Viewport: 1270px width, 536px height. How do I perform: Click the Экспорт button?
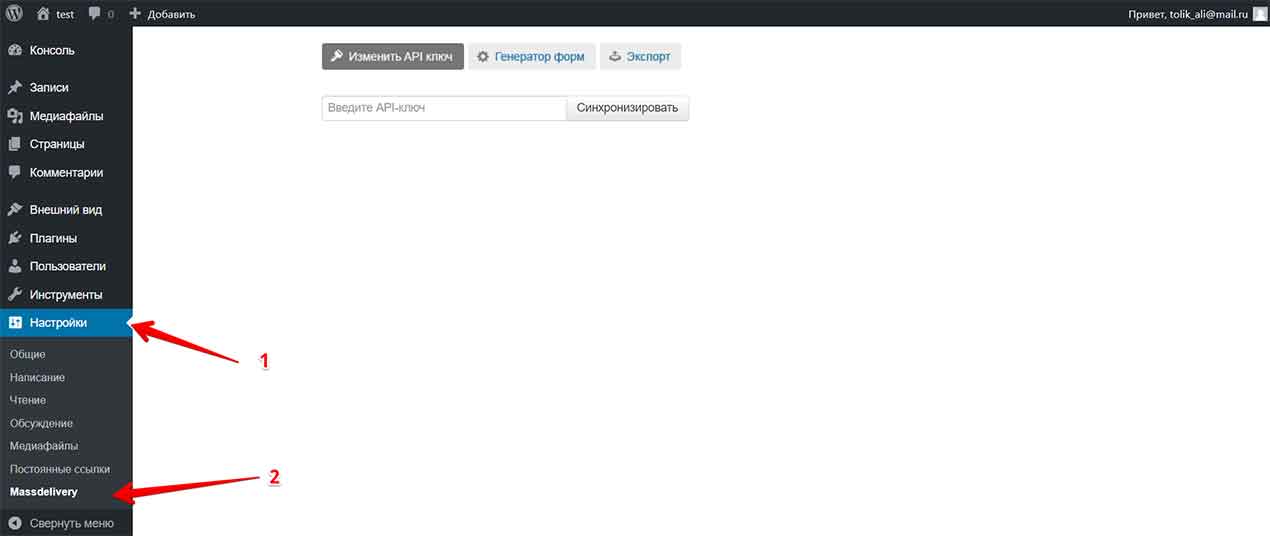[x=640, y=57]
